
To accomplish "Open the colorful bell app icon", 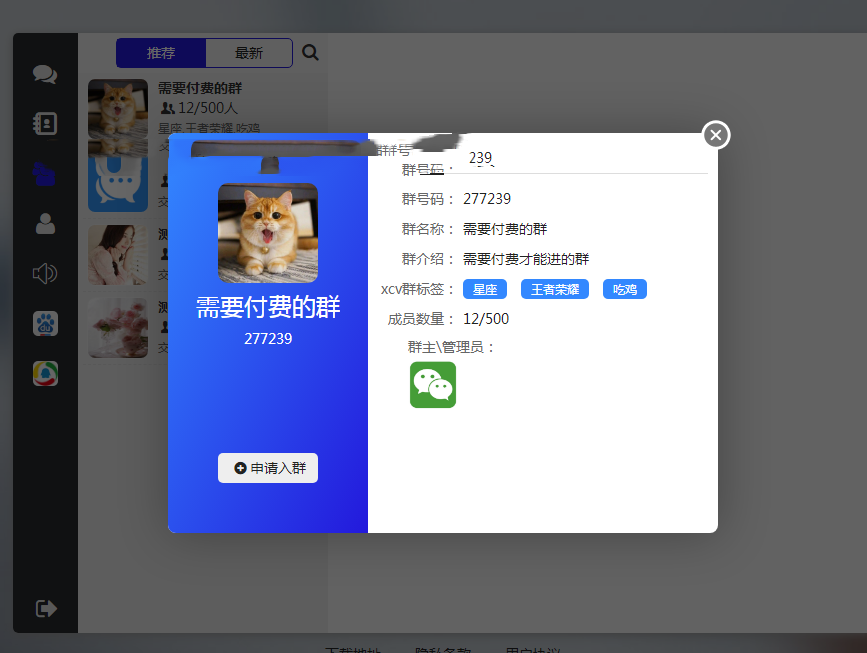I will click(x=45, y=373).
